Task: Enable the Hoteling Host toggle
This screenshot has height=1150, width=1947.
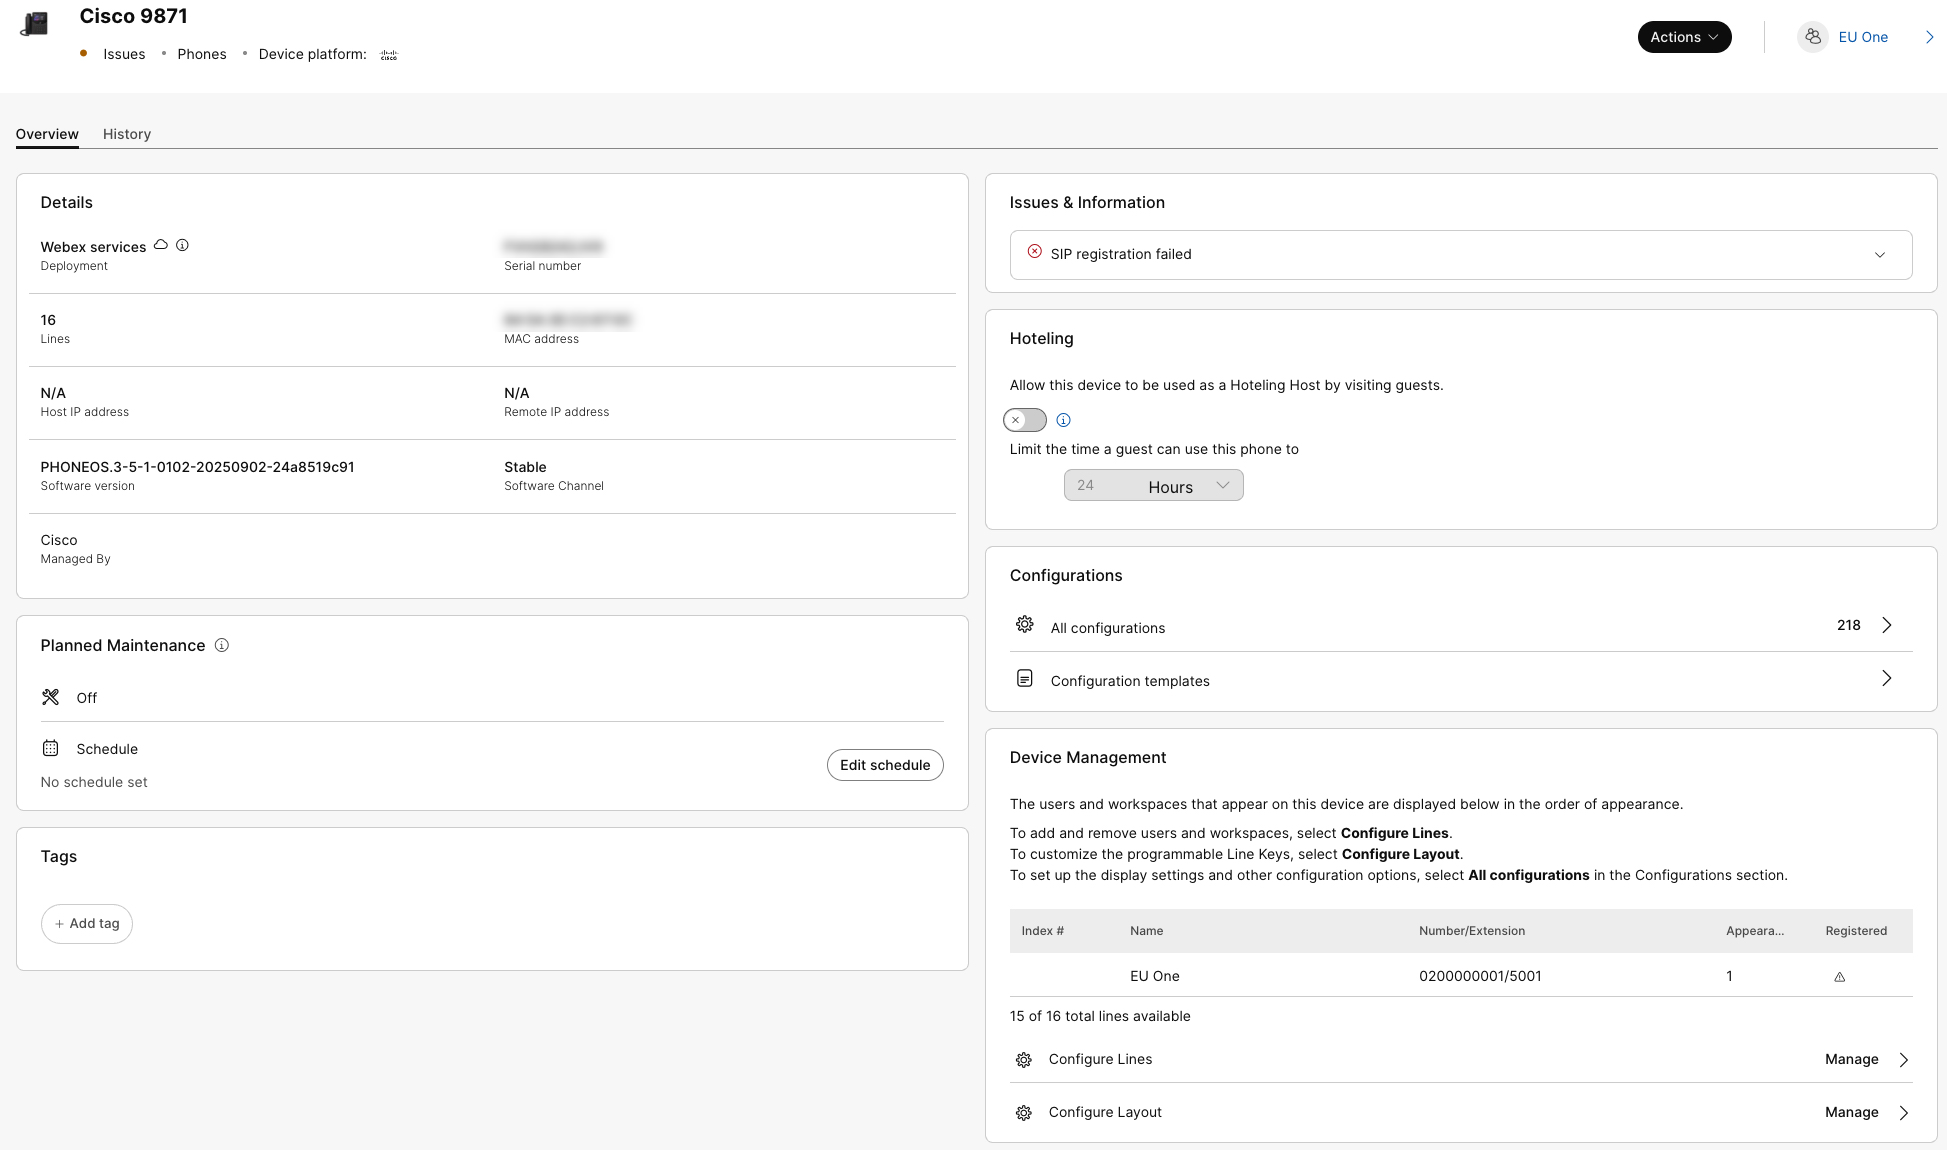Action: (1024, 420)
